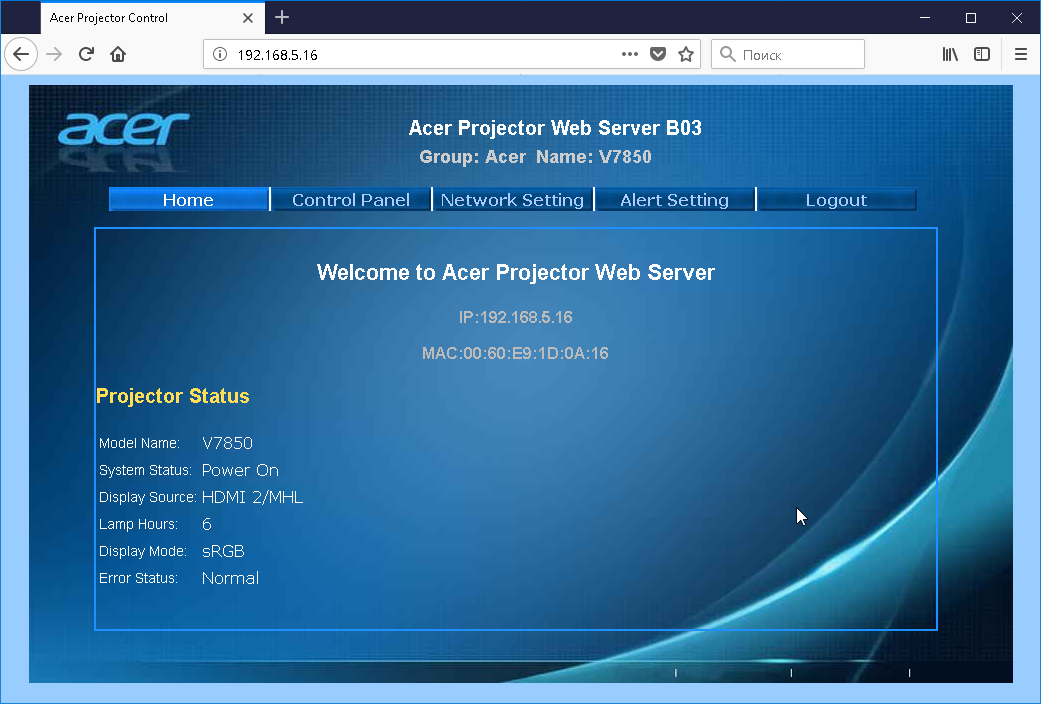The width and height of the screenshot is (1041, 704).
Task: Click the Lamp Hours: label
Action: click(139, 524)
